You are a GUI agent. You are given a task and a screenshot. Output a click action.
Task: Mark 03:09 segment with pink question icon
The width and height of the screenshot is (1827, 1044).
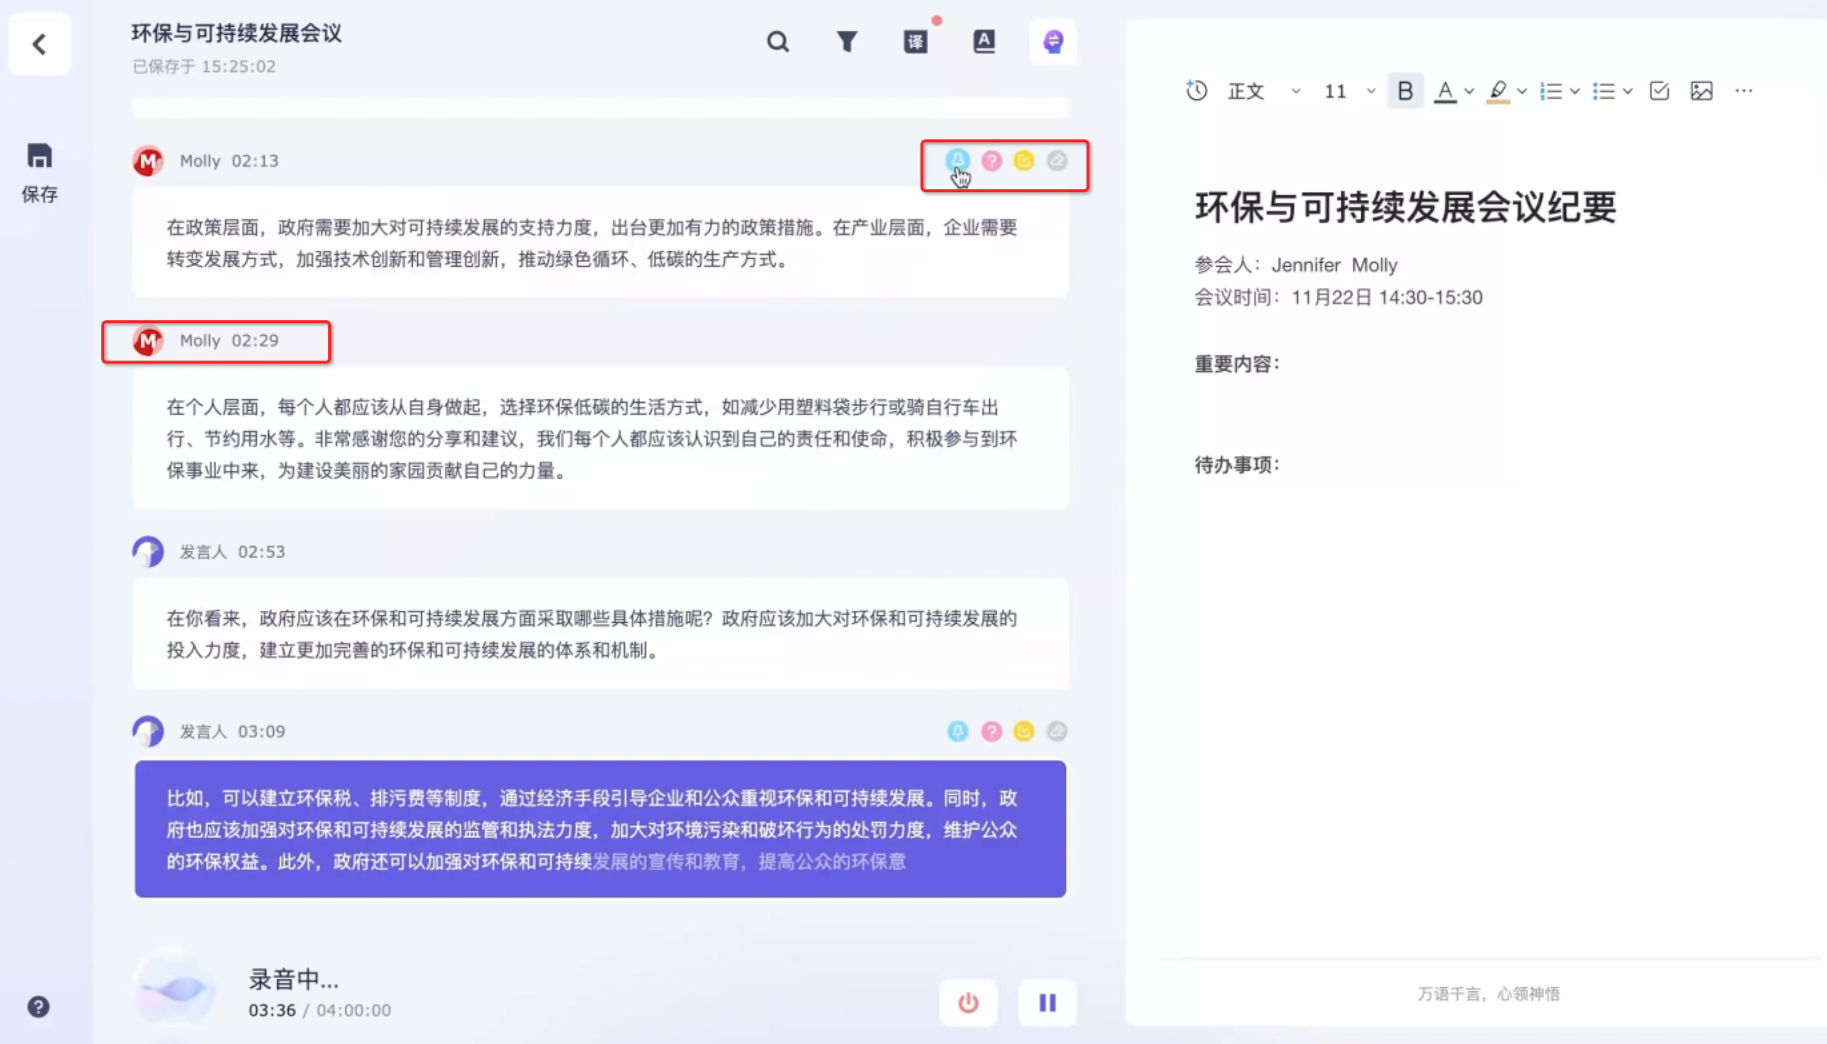[991, 732]
